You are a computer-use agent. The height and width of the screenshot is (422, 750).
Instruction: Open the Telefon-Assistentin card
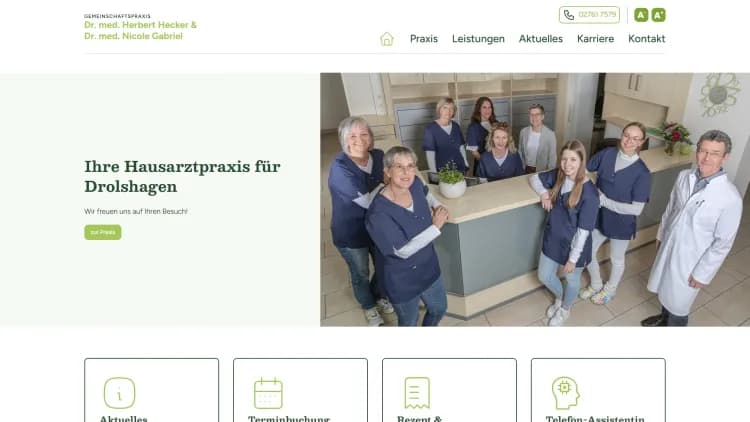(598, 390)
